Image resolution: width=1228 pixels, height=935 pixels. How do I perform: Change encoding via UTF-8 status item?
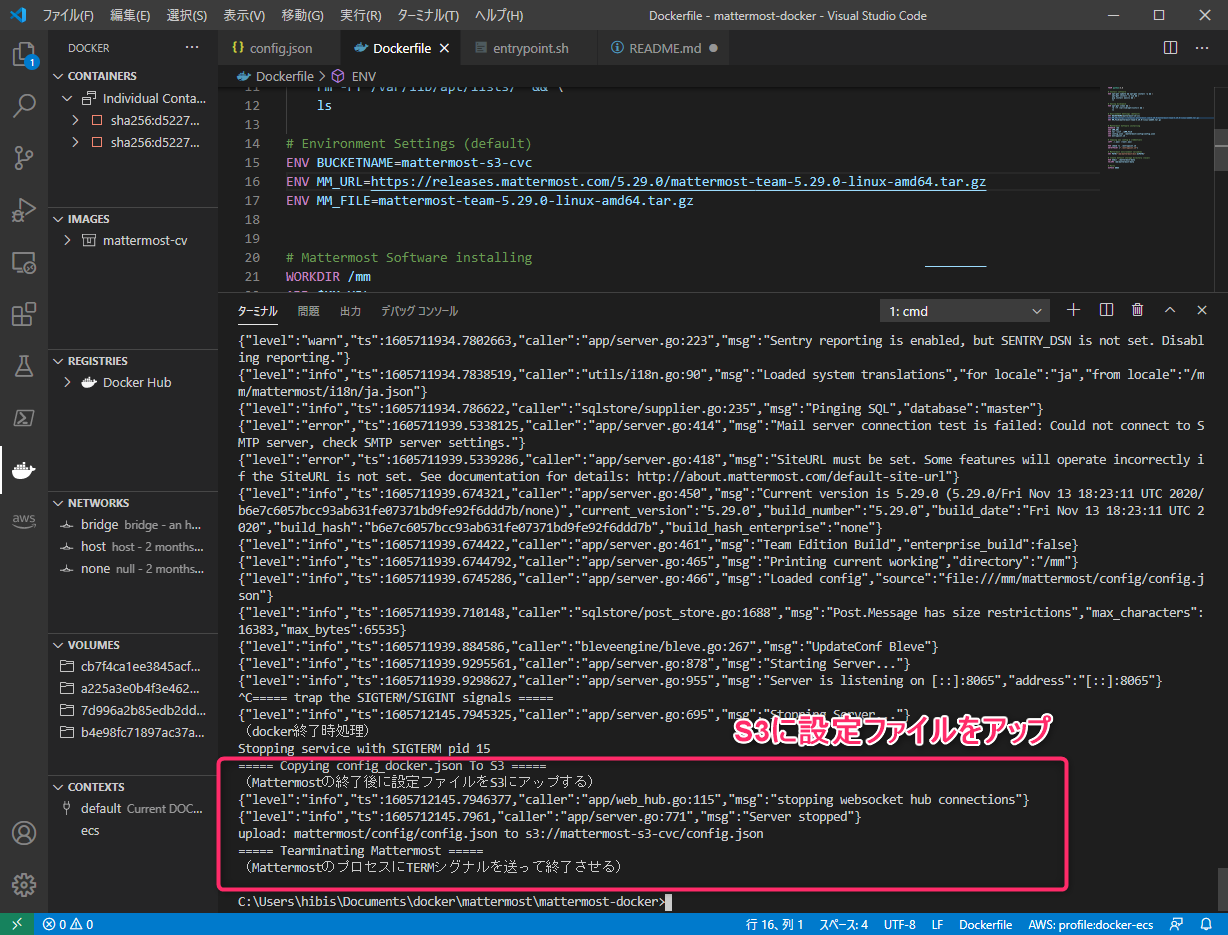[899, 924]
